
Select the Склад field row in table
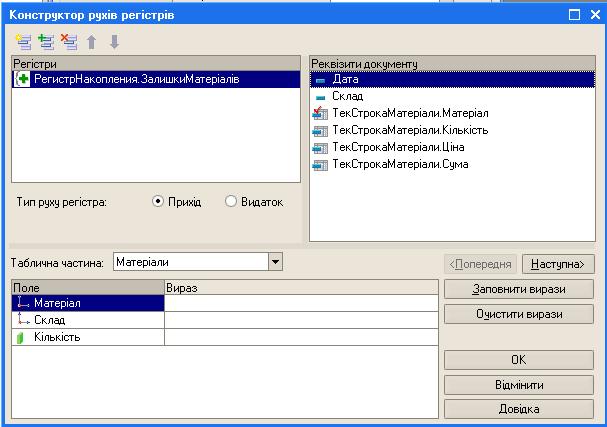click(88, 320)
